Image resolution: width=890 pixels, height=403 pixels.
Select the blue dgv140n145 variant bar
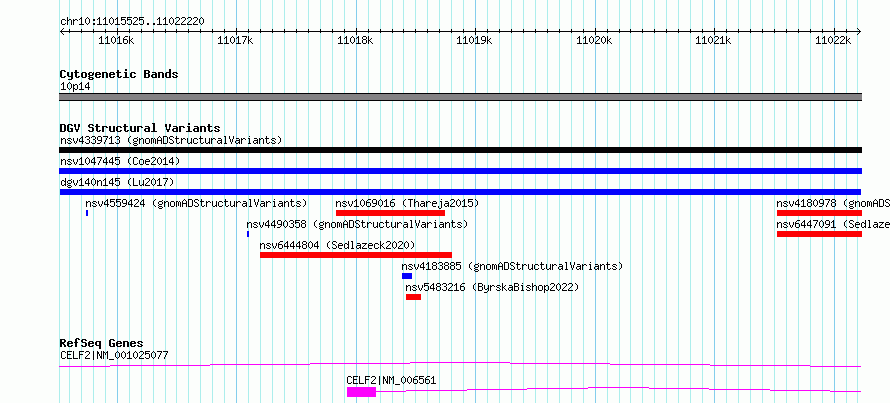461,192
